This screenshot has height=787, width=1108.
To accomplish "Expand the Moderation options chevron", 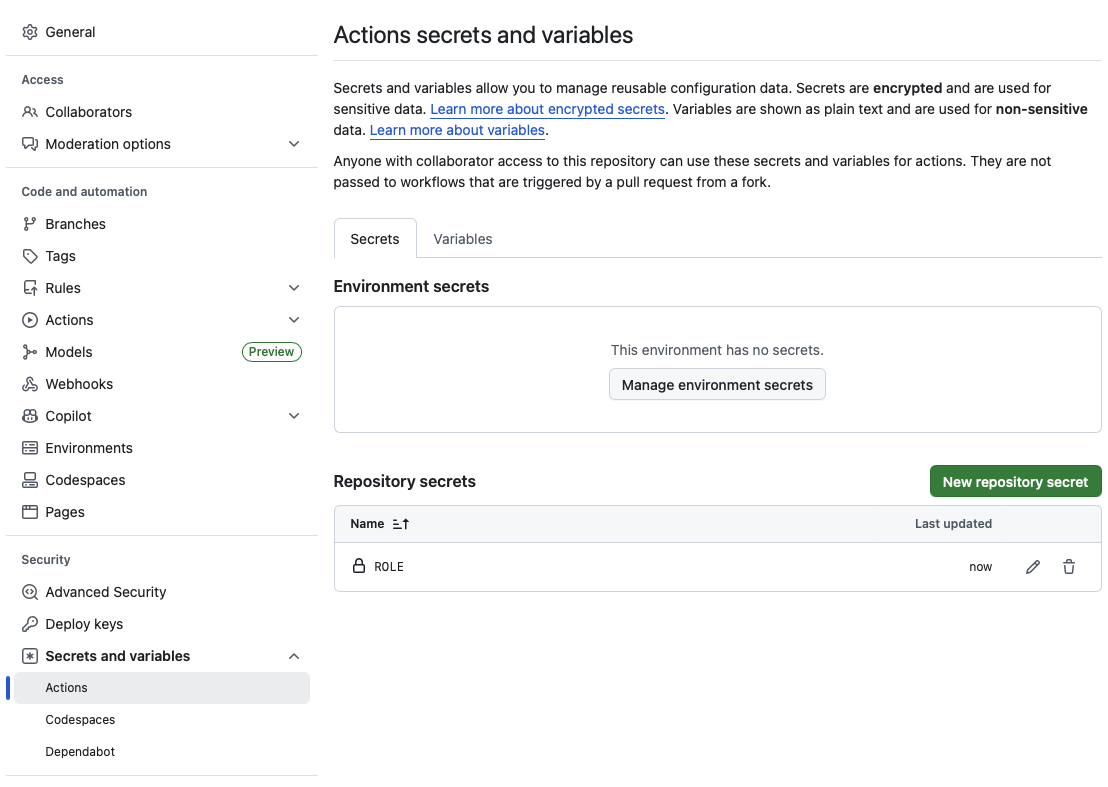I will pyautogui.click(x=294, y=144).
